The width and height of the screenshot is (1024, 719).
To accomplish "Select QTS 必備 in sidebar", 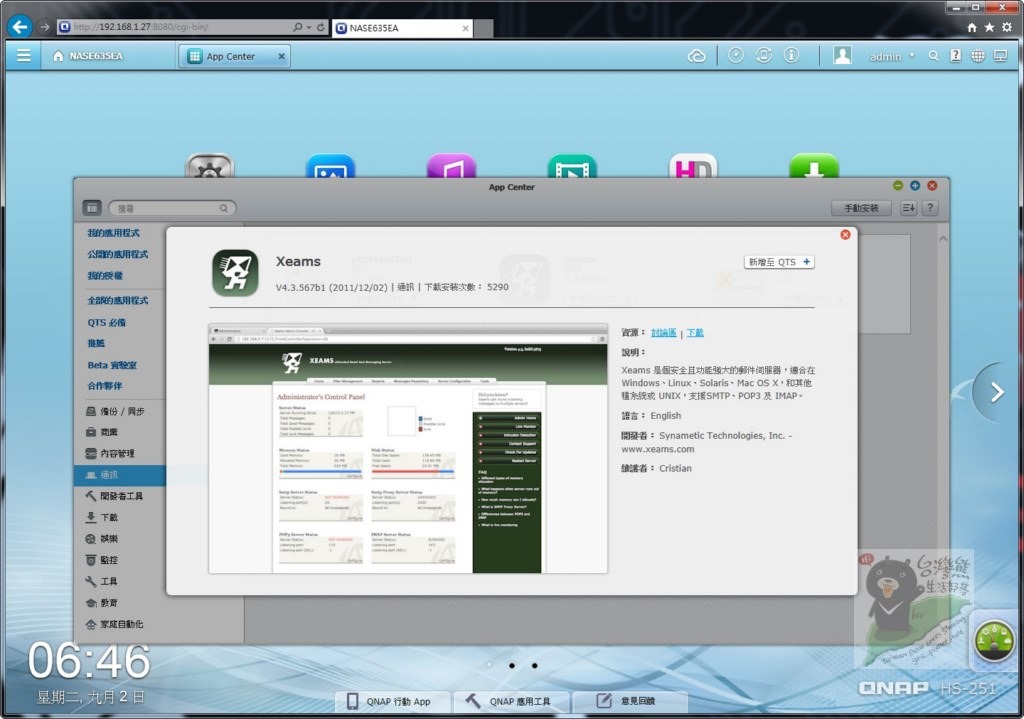I will click(106, 322).
